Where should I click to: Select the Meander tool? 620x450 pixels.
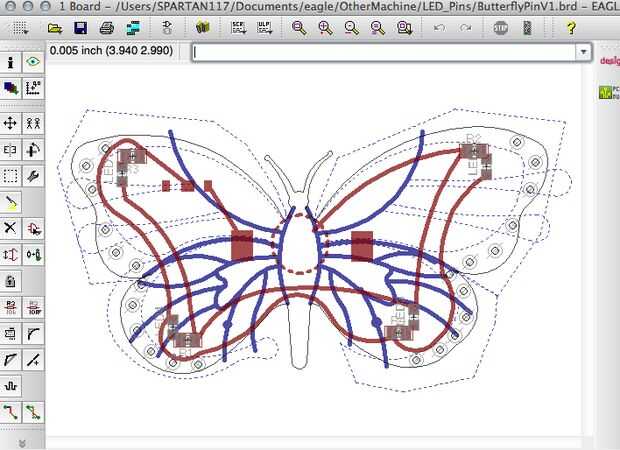tap(11, 386)
